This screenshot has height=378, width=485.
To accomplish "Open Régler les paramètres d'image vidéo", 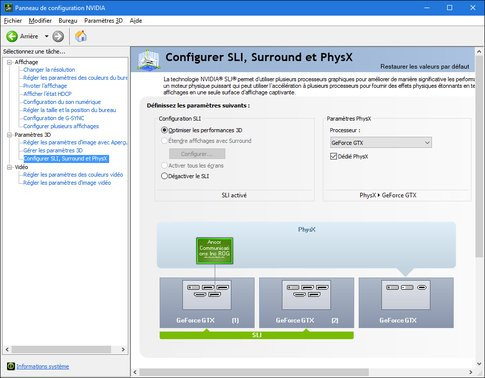I will pyautogui.click(x=67, y=183).
